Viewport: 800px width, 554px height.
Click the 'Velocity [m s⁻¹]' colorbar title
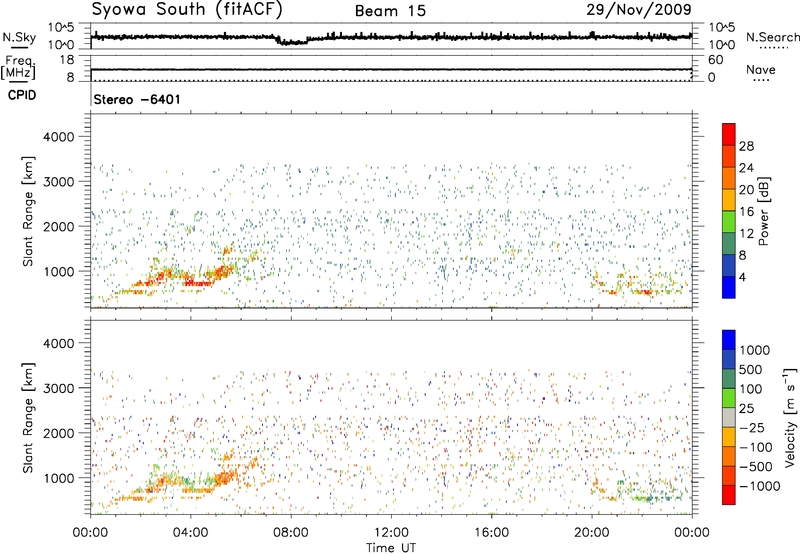tap(790, 417)
